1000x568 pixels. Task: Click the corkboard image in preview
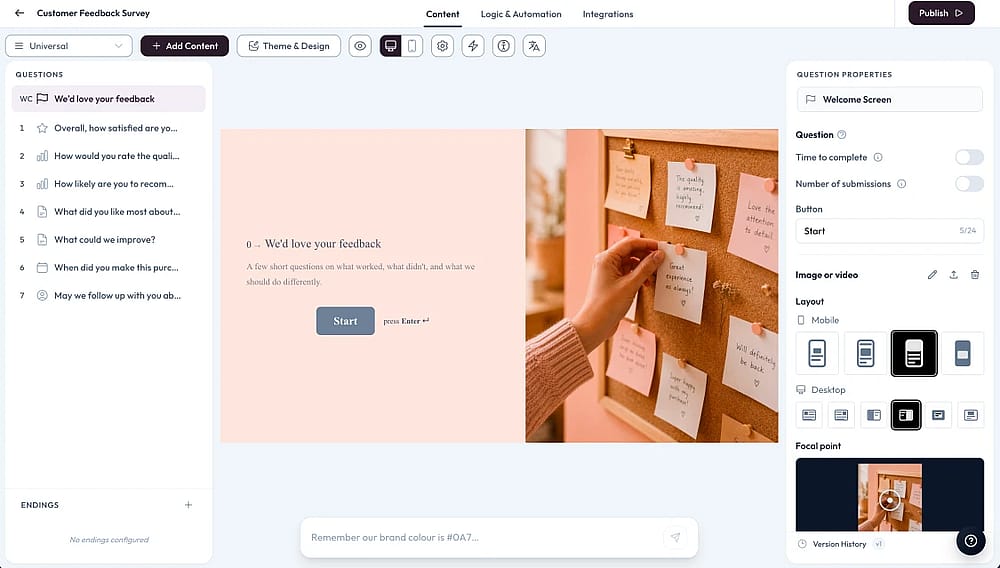point(651,286)
